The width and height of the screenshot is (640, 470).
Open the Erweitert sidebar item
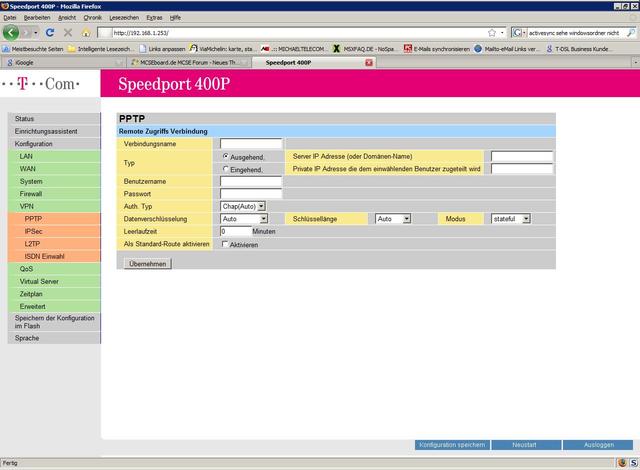click(x=54, y=306)
